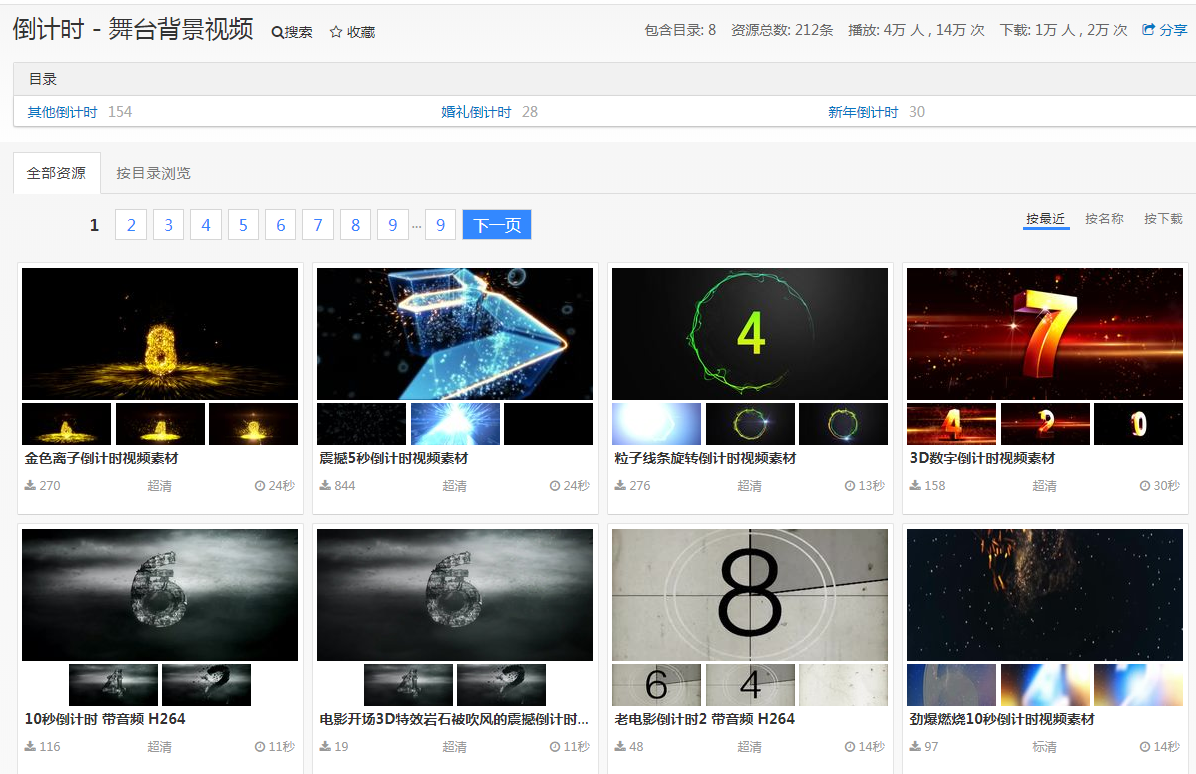1196x774 pixels.
Task: Go to page 5
Action: pos(243,225)
